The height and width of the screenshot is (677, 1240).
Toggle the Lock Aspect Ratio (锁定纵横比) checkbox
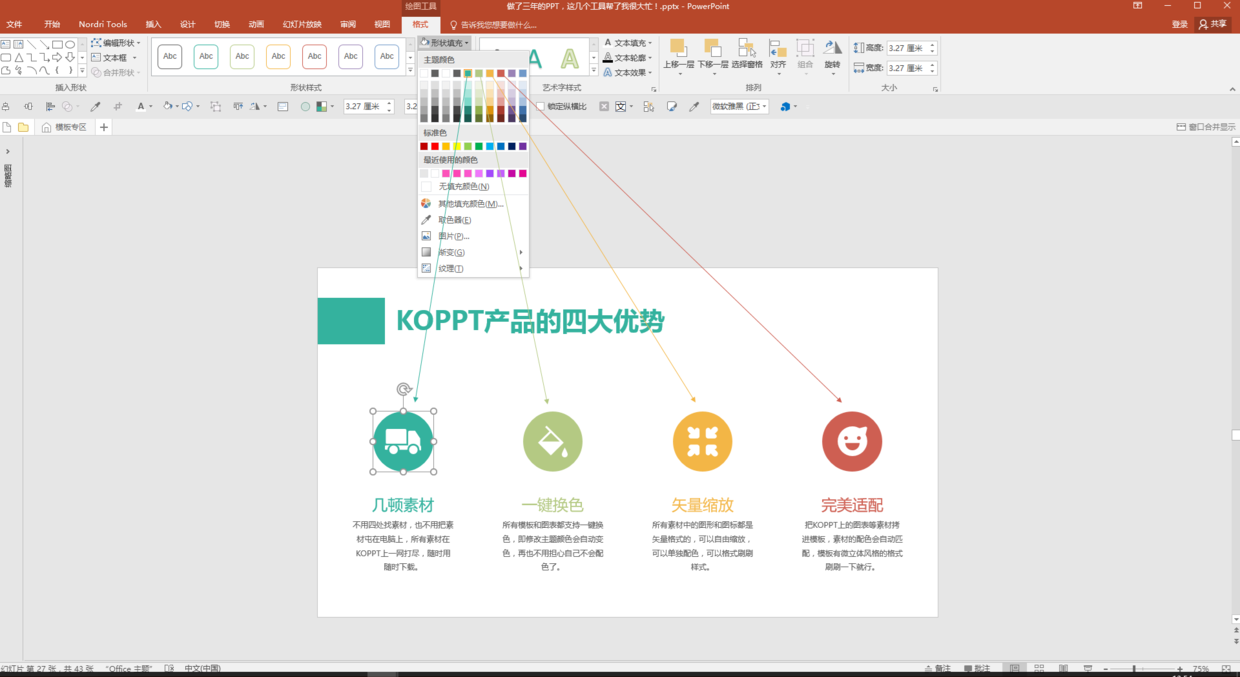[541, 106]
